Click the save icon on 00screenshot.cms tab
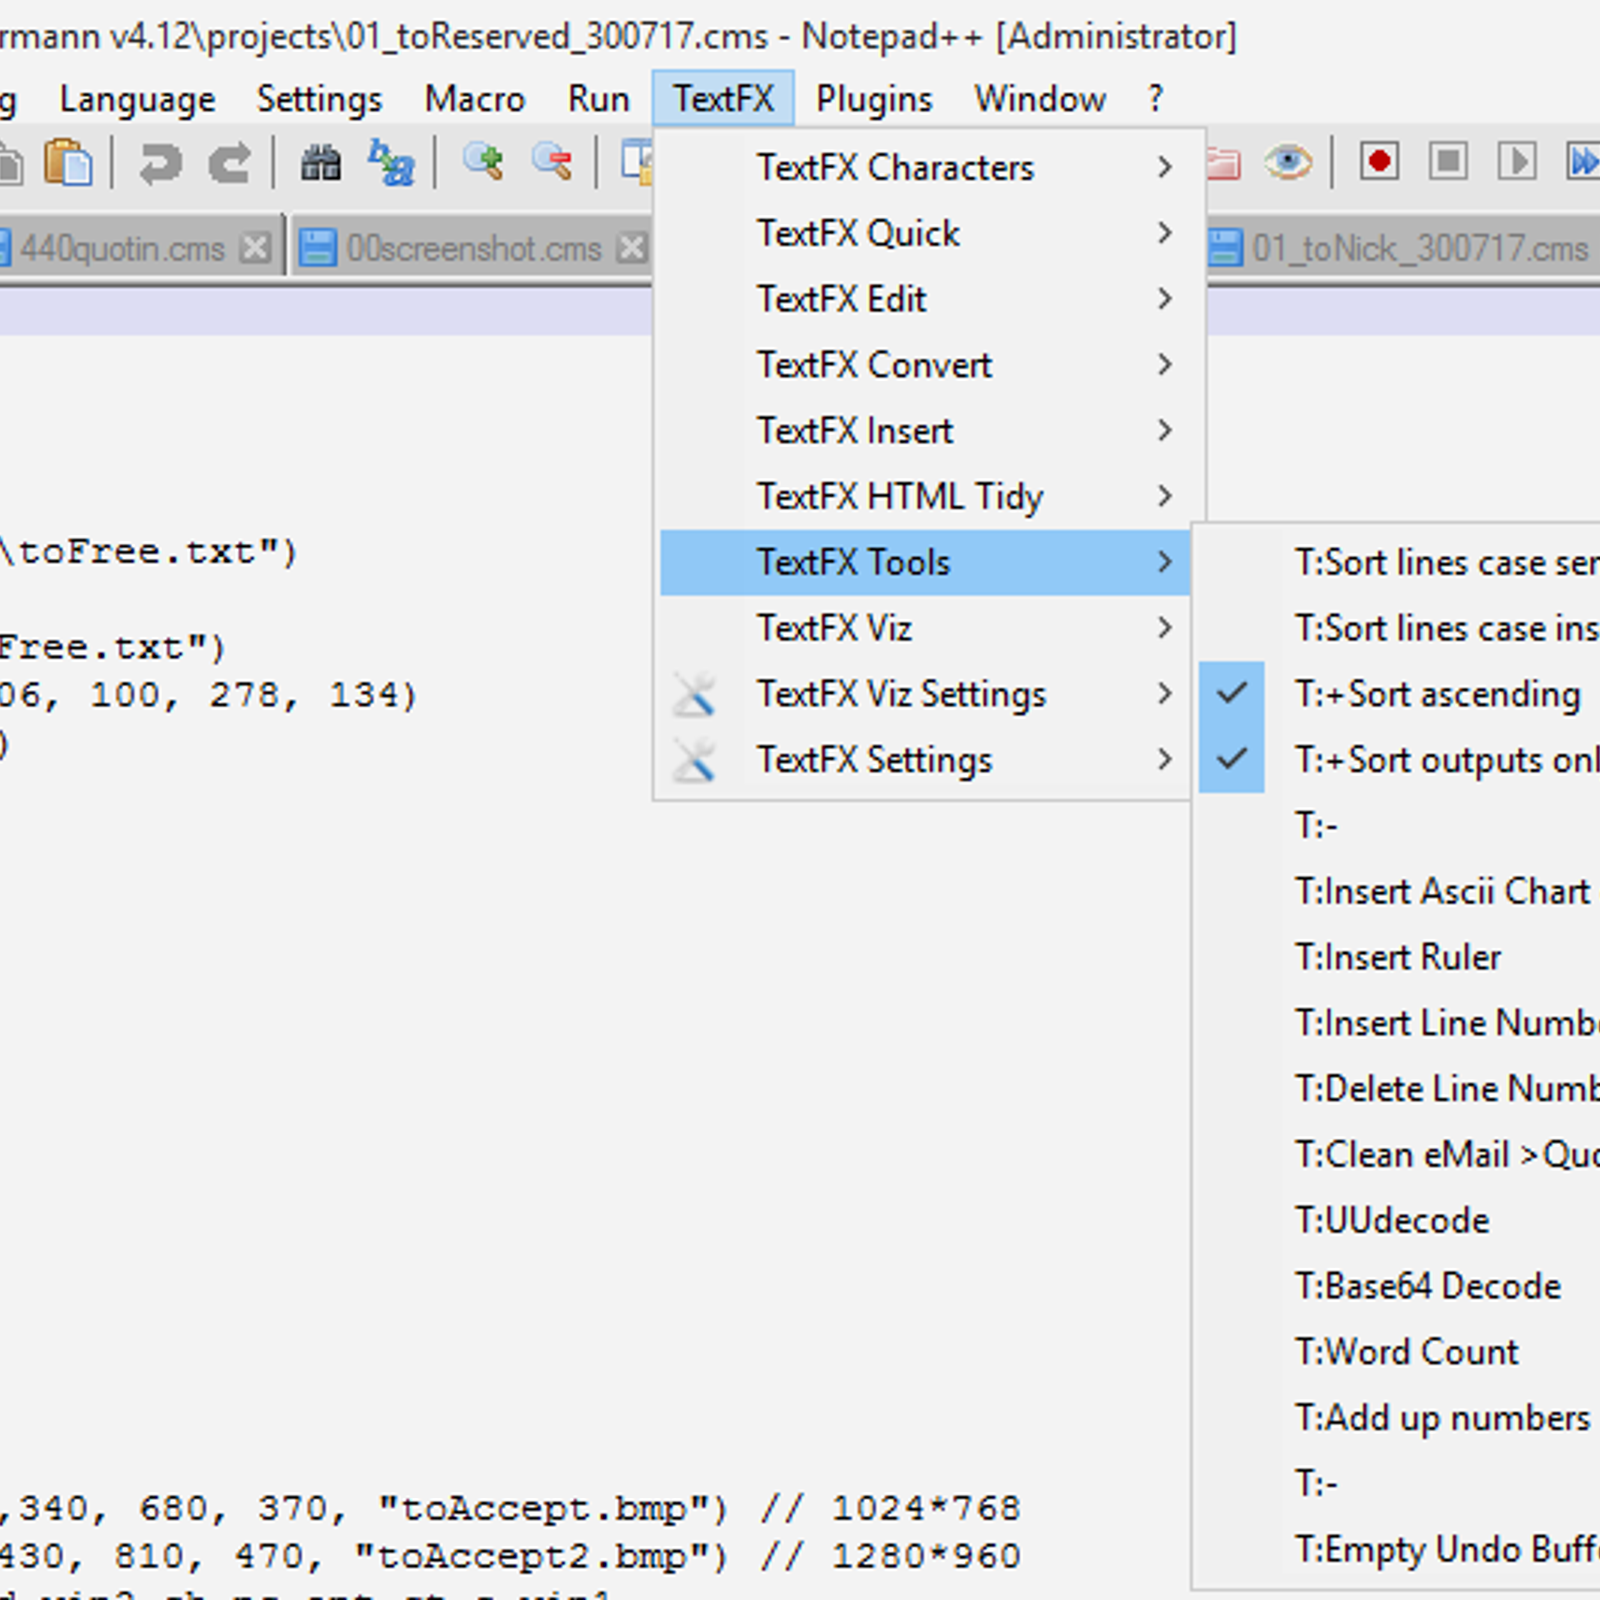1600x1600 pixels. click(x=318, y=247)
